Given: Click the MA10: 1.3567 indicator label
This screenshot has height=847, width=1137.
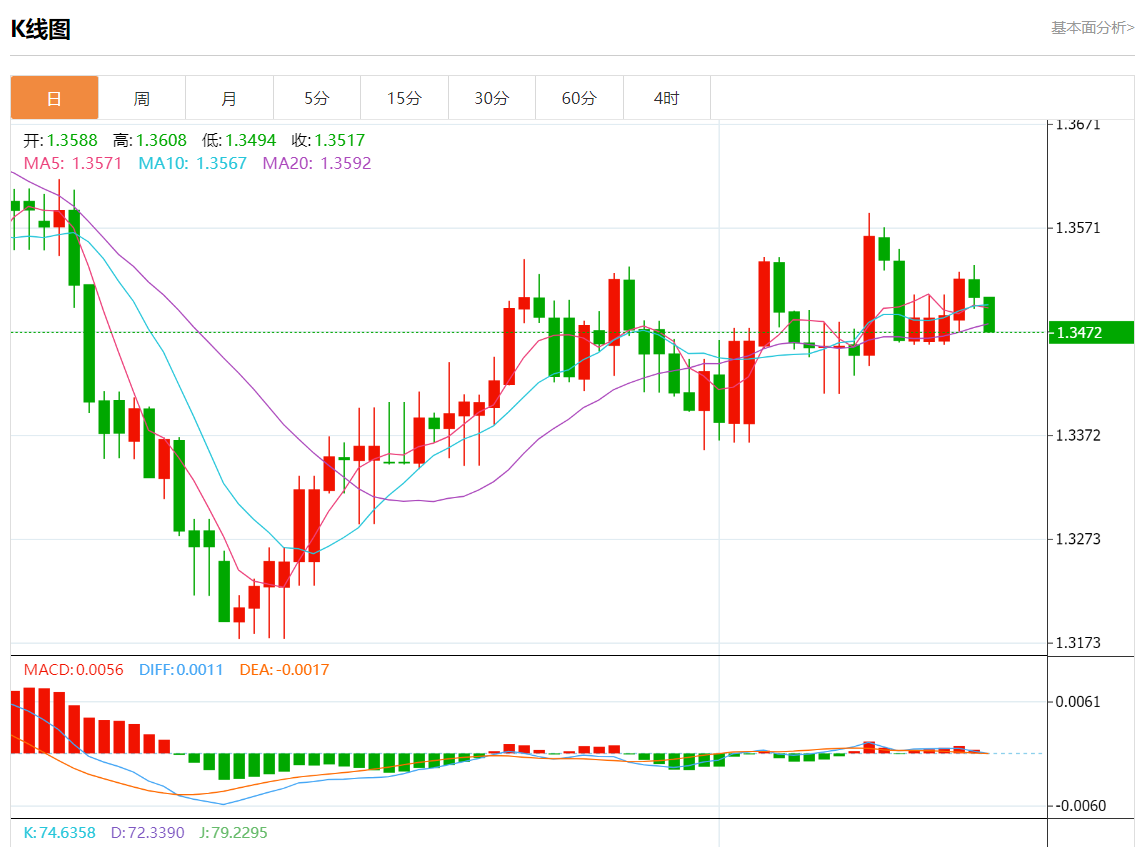Looking at the screenshot, I should click(x=192, y=163).
